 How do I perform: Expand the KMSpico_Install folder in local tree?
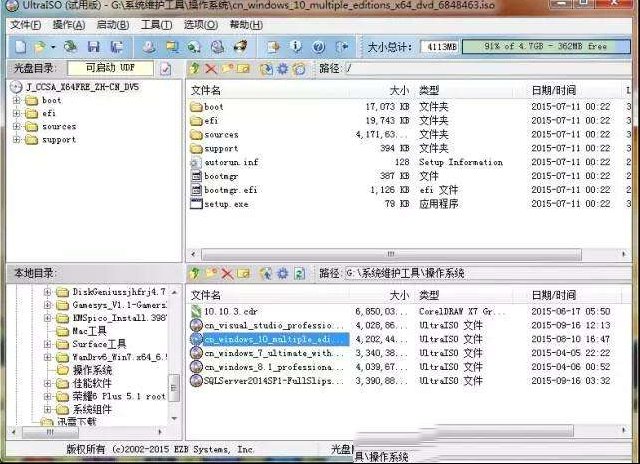click(x=47, y=318)
